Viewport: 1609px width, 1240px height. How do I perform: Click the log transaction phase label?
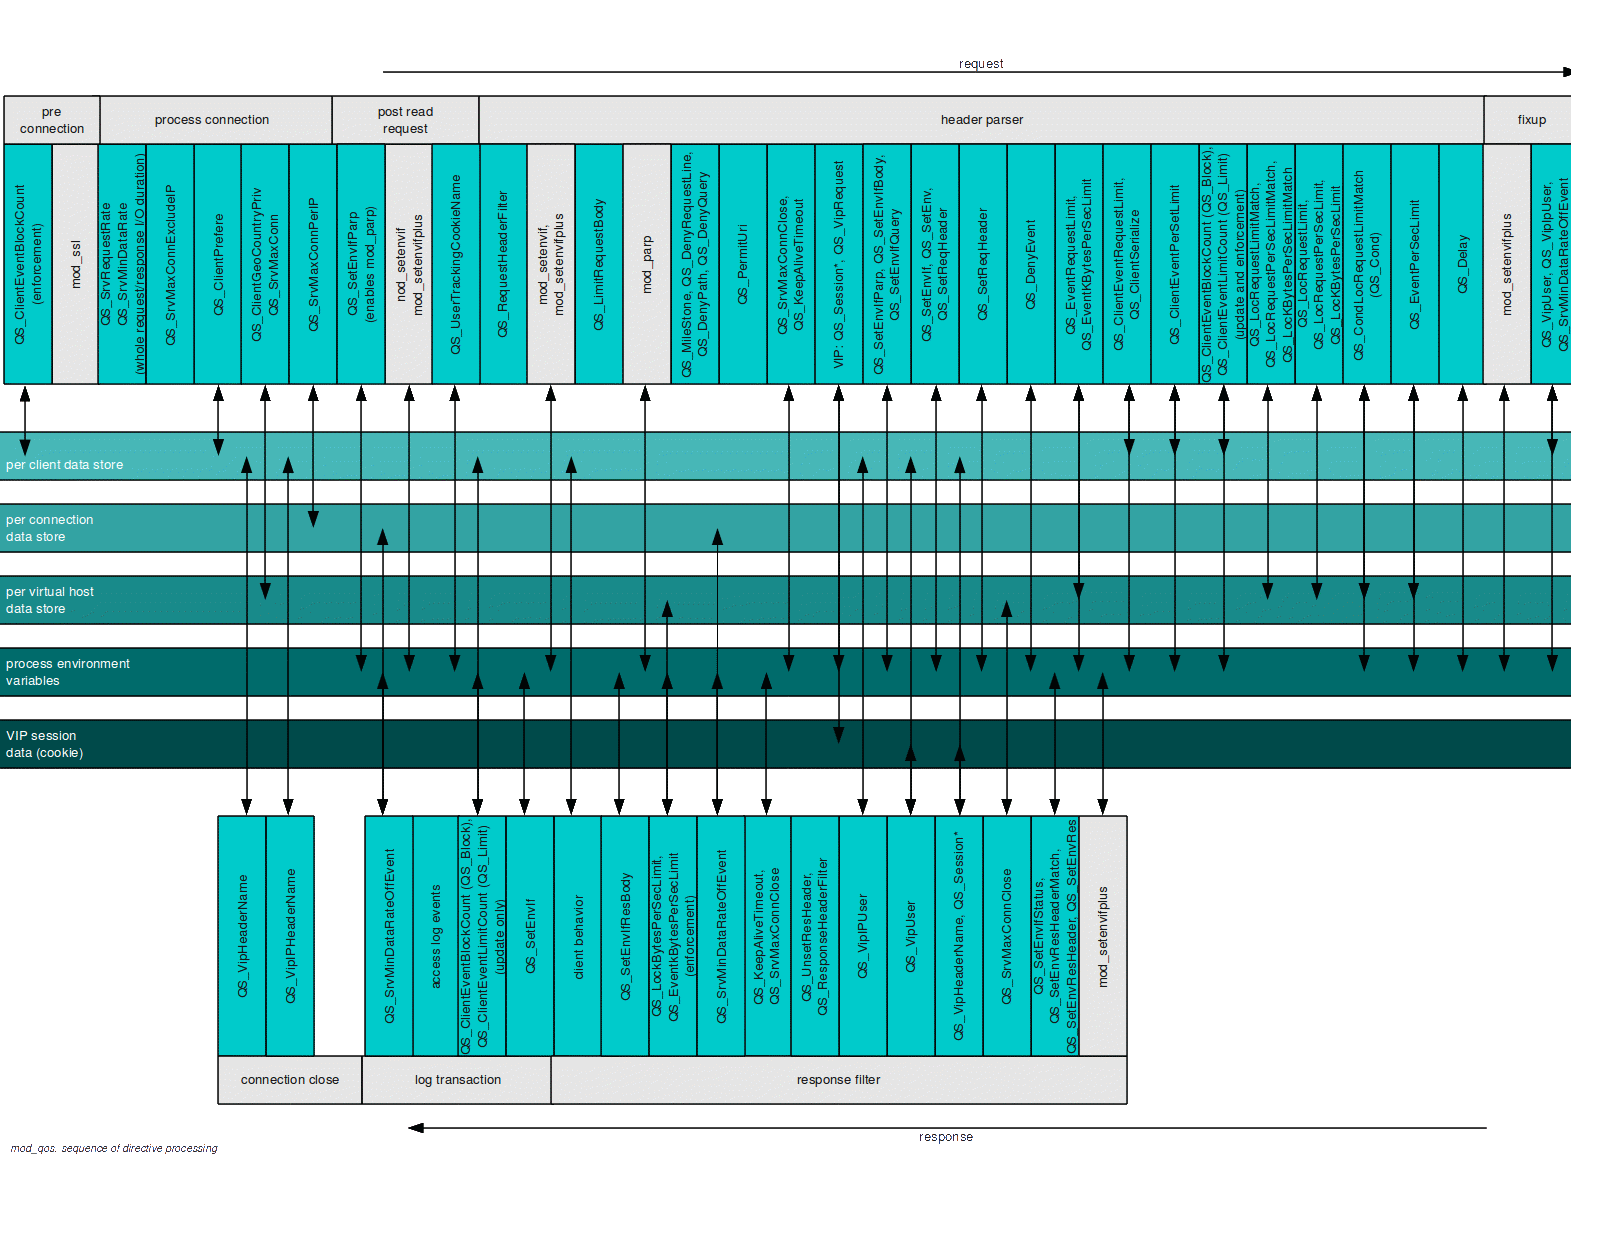[457, 1080]
